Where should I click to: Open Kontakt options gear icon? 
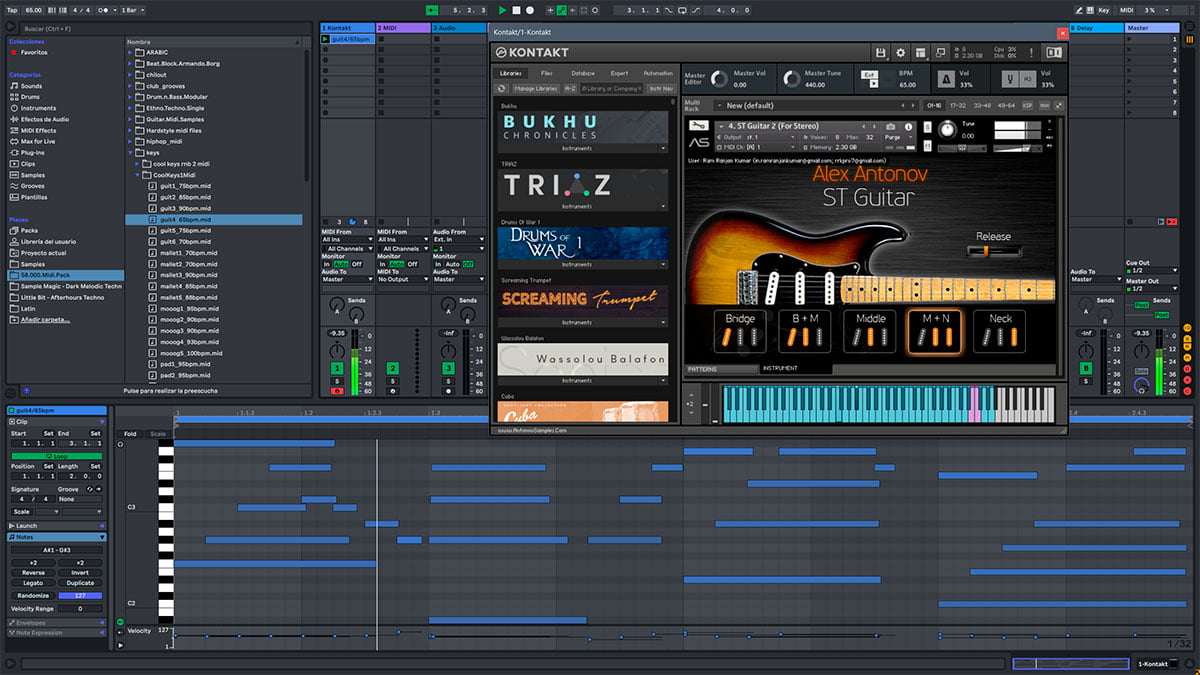point(900,52)
